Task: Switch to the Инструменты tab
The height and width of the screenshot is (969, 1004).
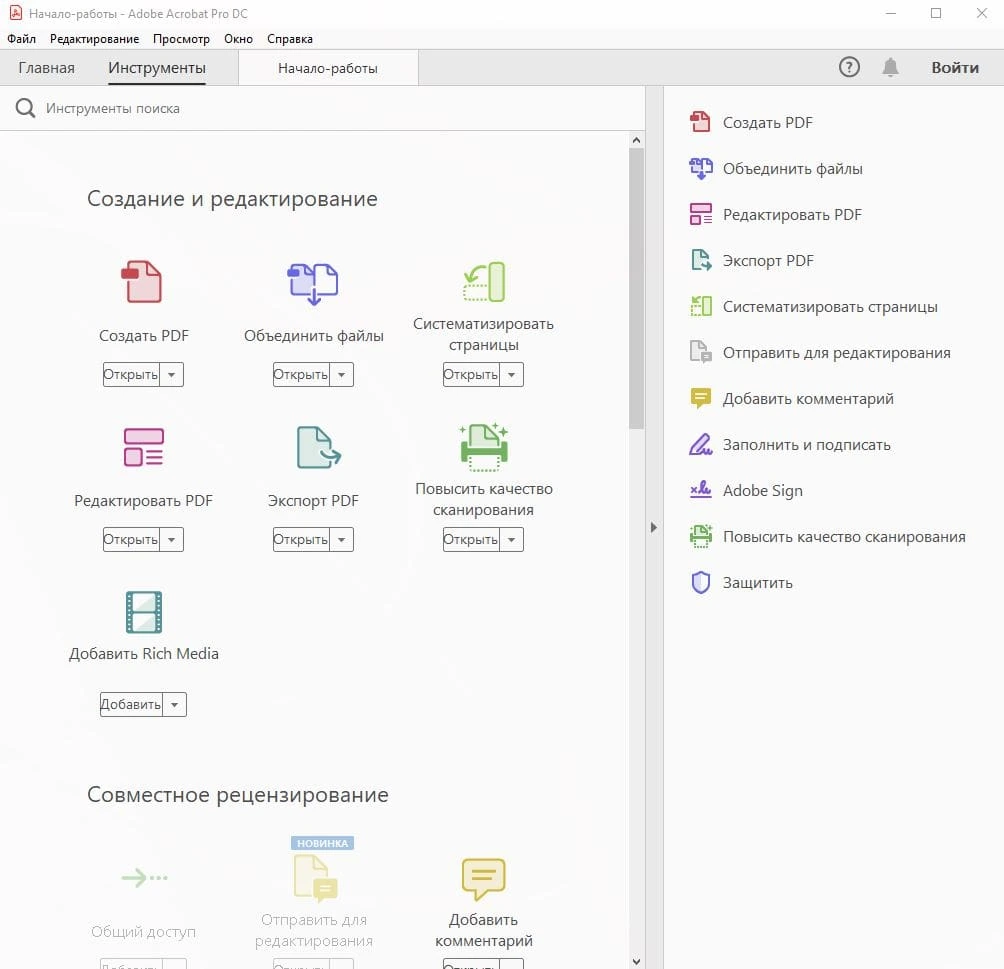Action: coord(157,67)
